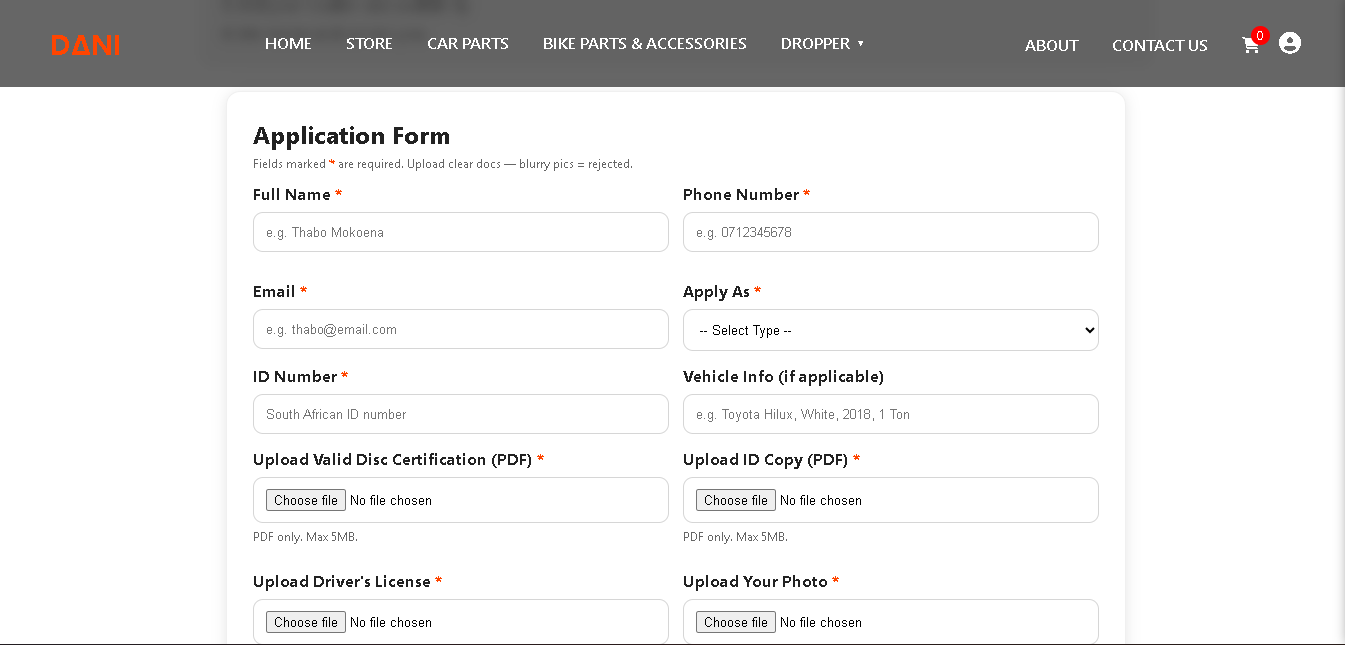This screenshot has width=1345, height=645.
Task: Focus the Phone Number input field
Action: 891,232
